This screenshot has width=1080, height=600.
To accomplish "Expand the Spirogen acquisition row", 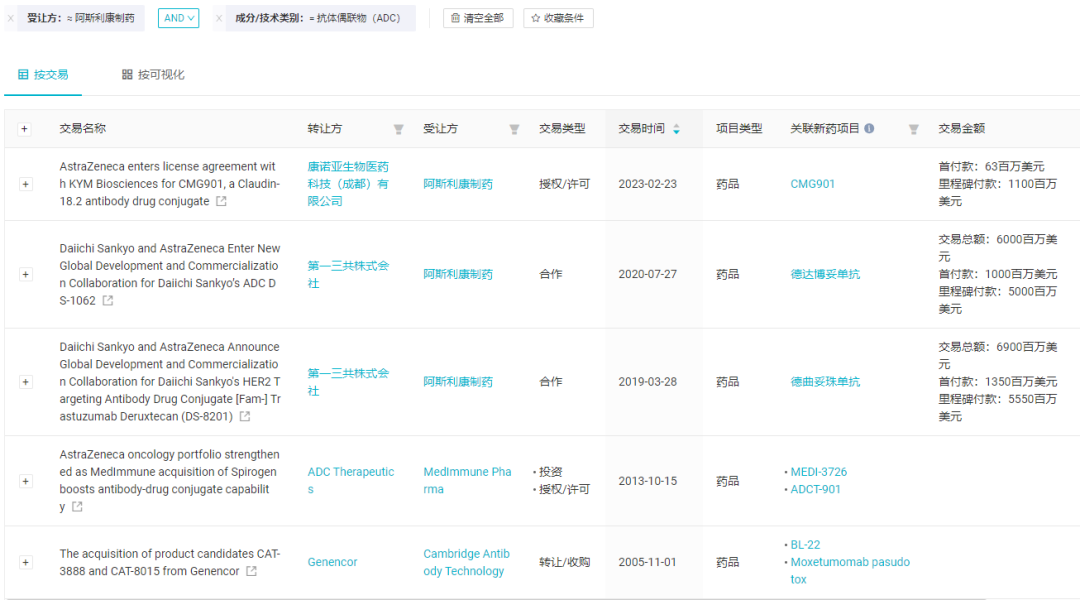I will tap(25, 481).
